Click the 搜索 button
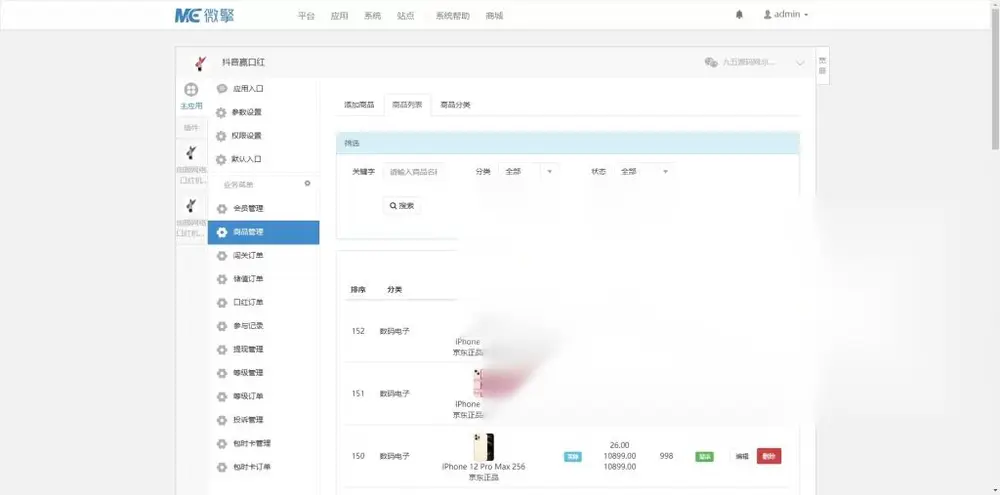 click(x=402, y=205)
